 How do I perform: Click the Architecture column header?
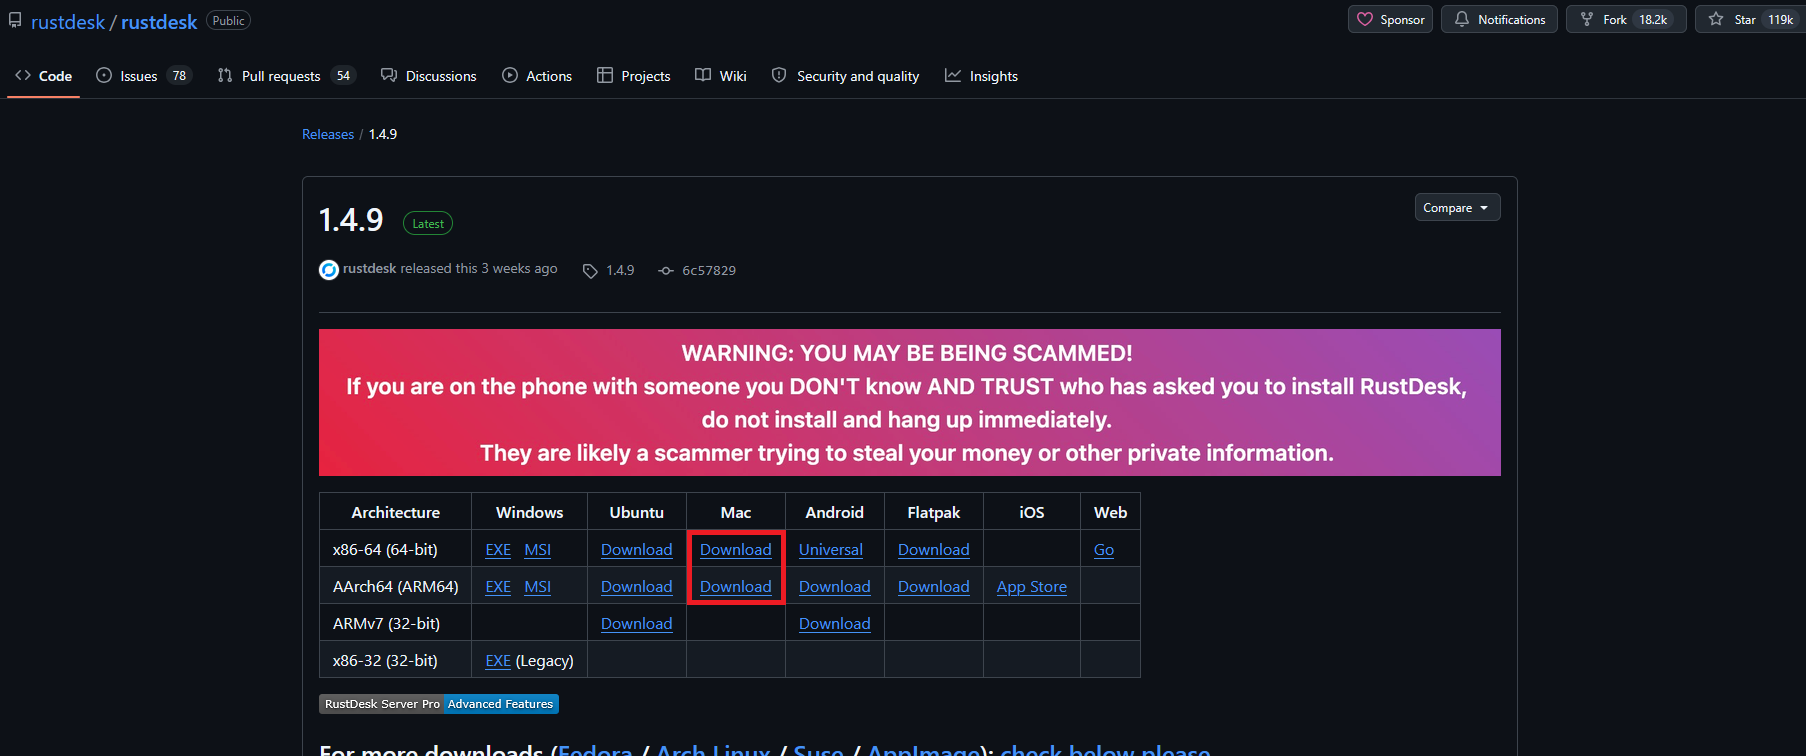tap(396, 513)
